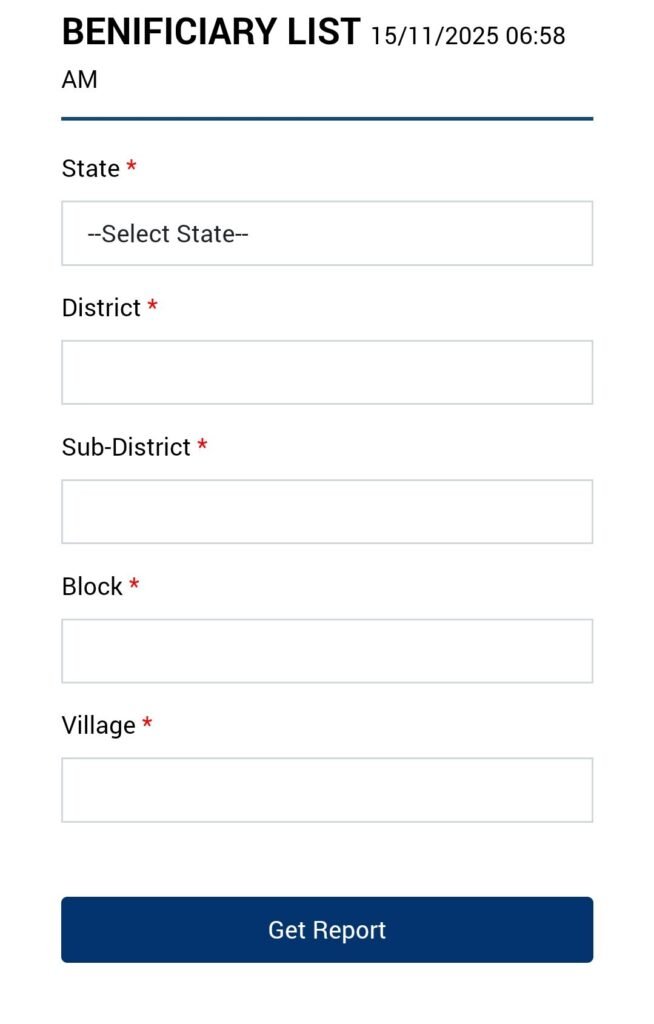
Task: Click the blue divider line below heading
Action: coord(326,118)
